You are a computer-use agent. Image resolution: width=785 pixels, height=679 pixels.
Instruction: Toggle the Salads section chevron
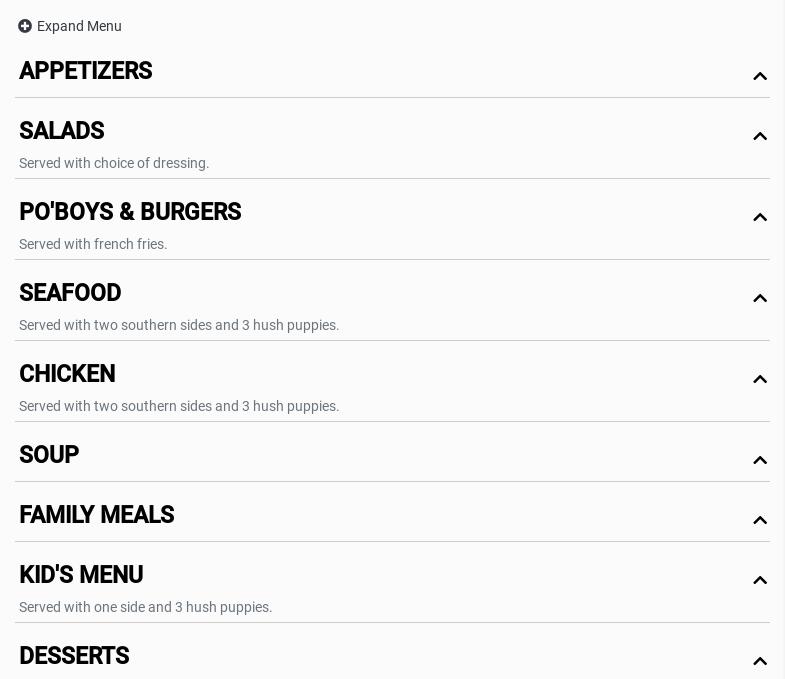760,136
